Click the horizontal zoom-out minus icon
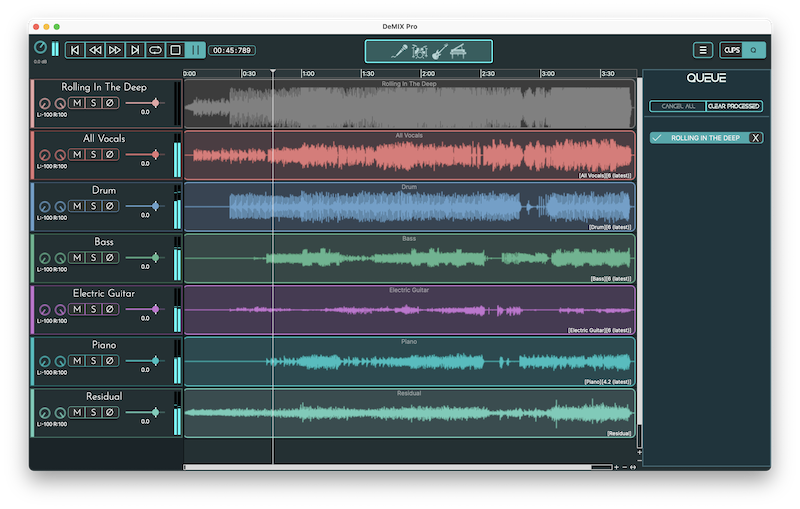This screenshot has width=800, height=509. 624,467
